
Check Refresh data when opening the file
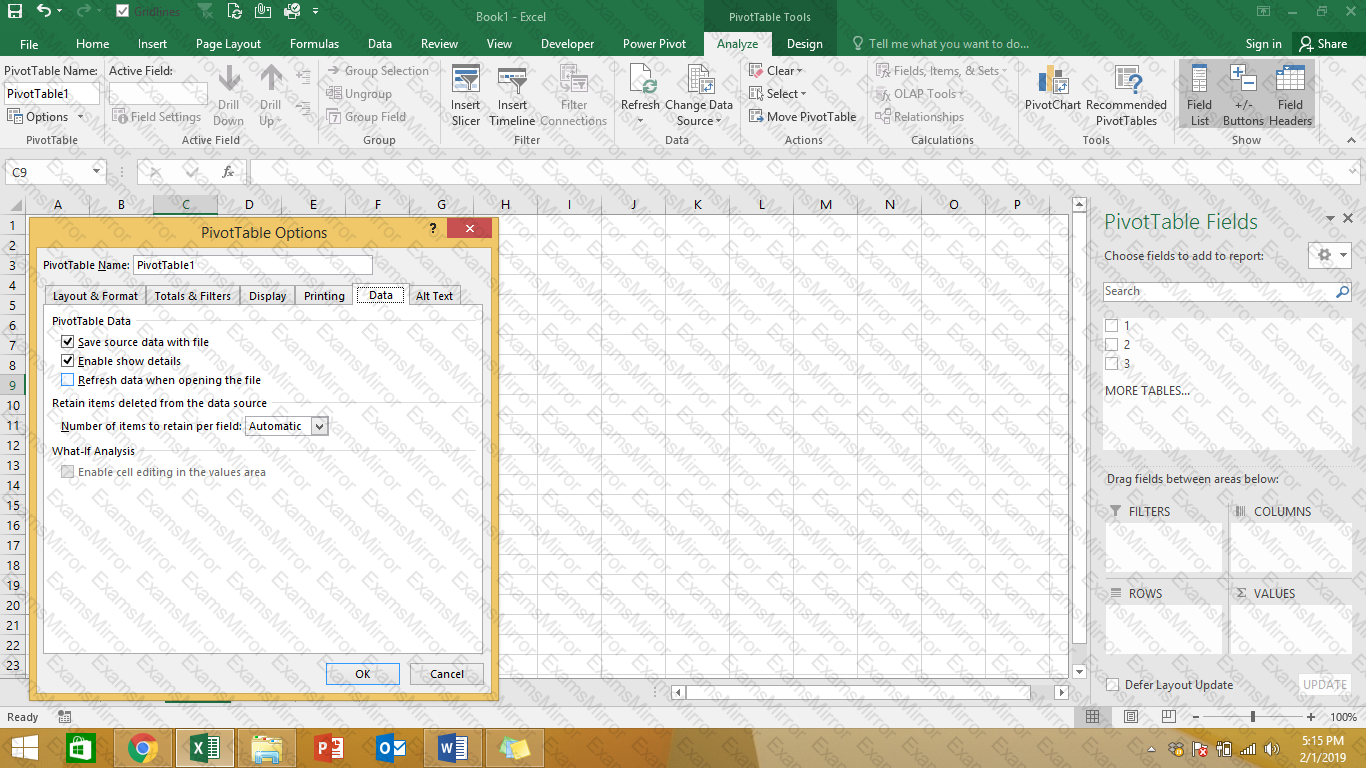[x=68, y=380]
